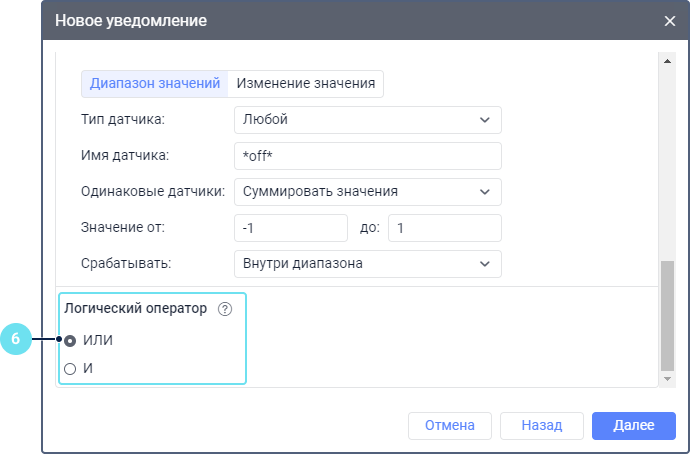Click the scrollbar up arrow

668,59
